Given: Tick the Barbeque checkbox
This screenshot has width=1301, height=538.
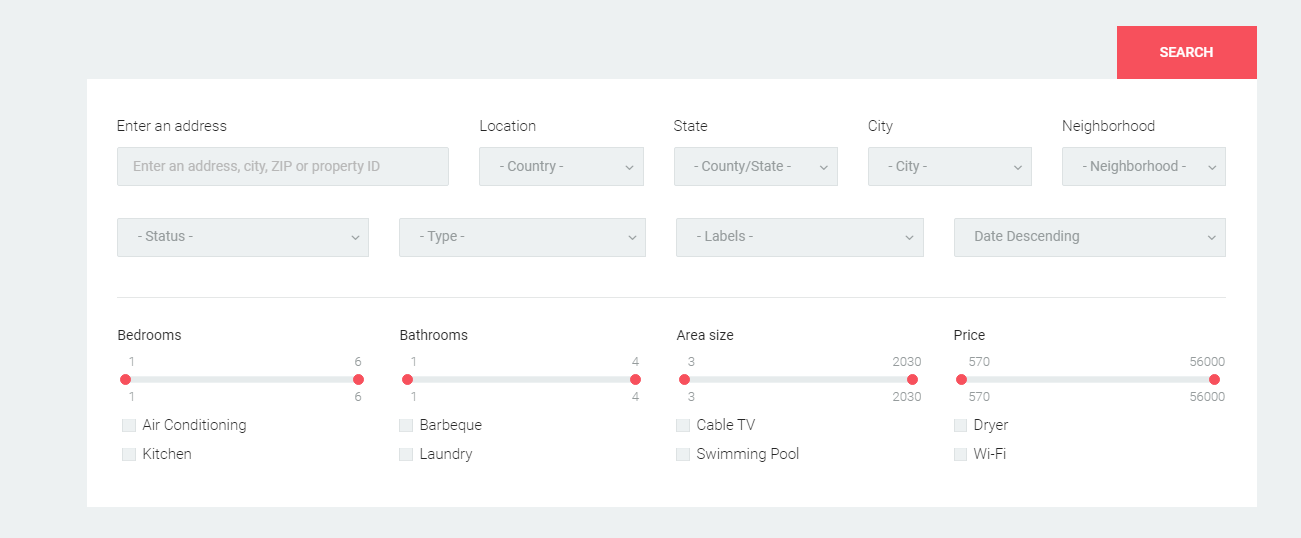Looking at the screenshot, I should 406,425.
